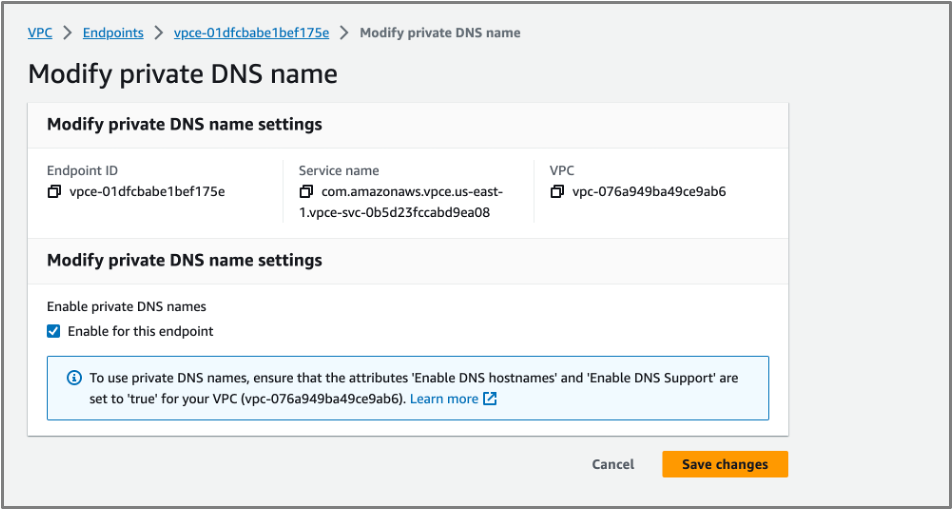Click the chevron before Modify private DNS name breadcrumb
952x510 pixels.
pos(344,33)
